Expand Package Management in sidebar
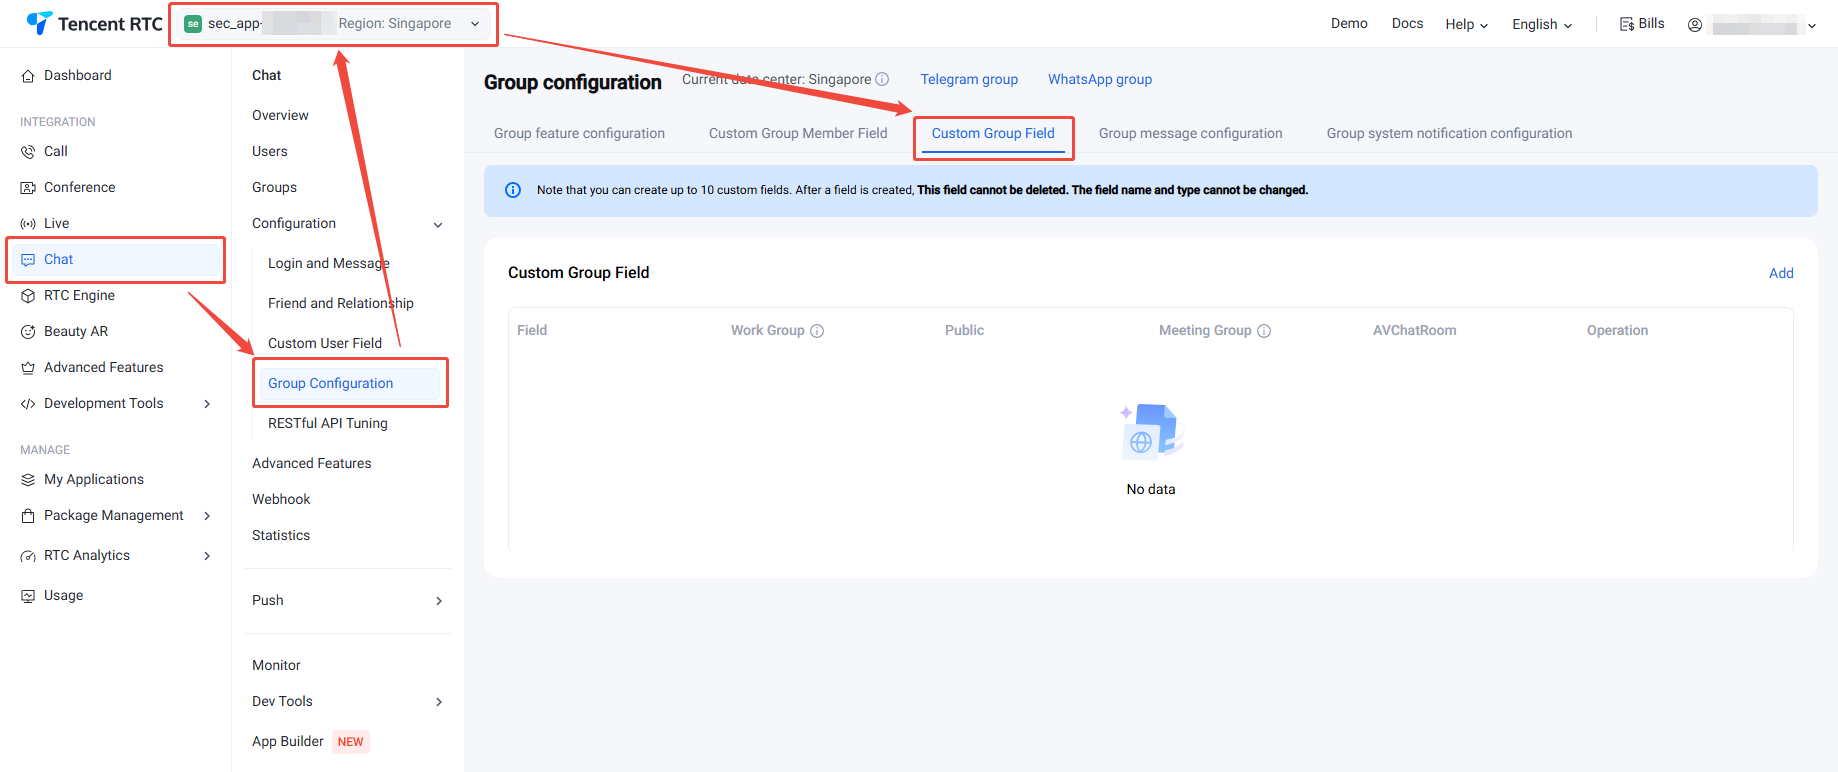1838x772 pixels. [207, 516]
